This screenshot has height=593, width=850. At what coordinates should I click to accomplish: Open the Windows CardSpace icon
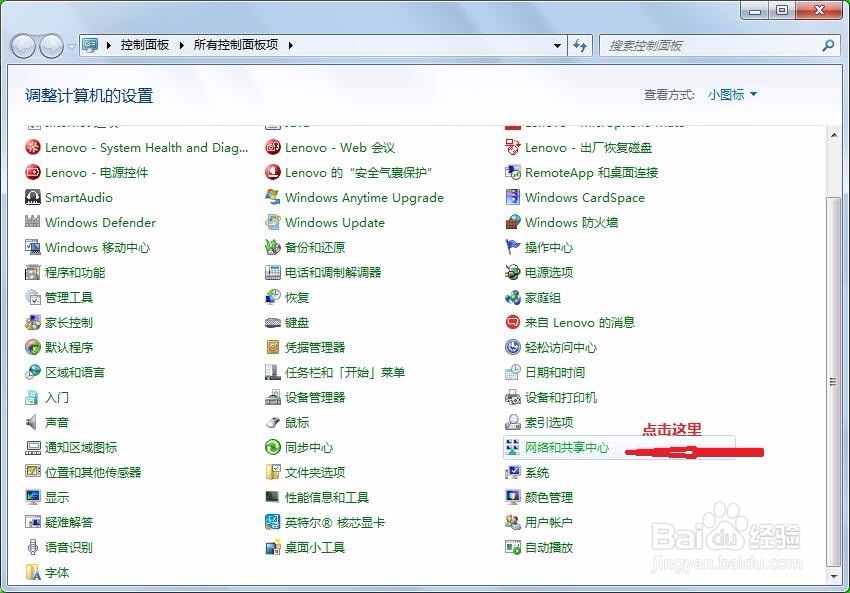513,197
